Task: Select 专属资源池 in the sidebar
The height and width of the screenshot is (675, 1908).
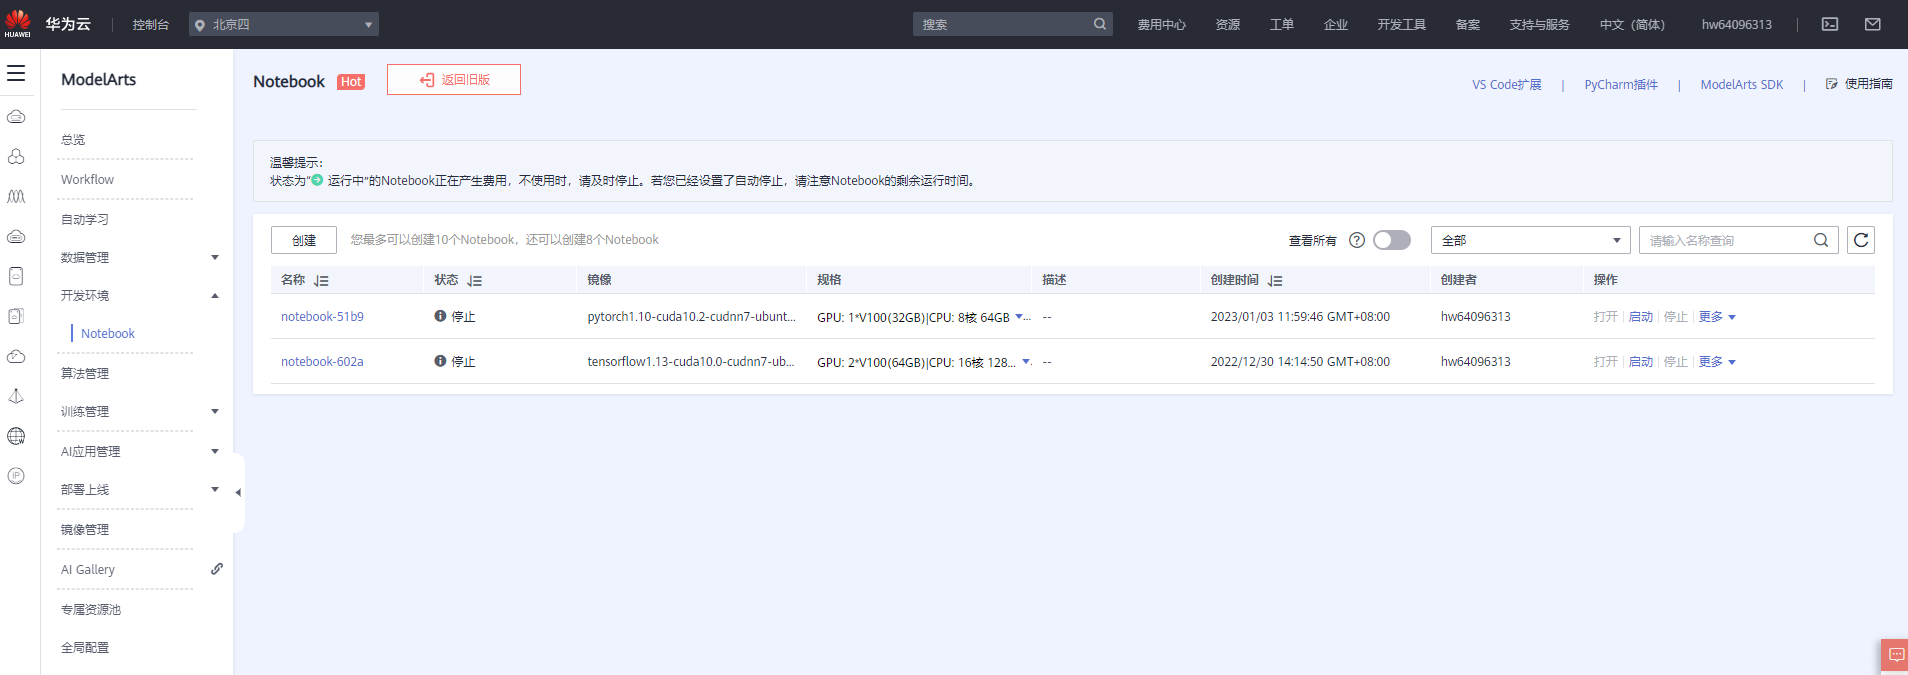Action: pyautogui.click(x=91, y=610)
